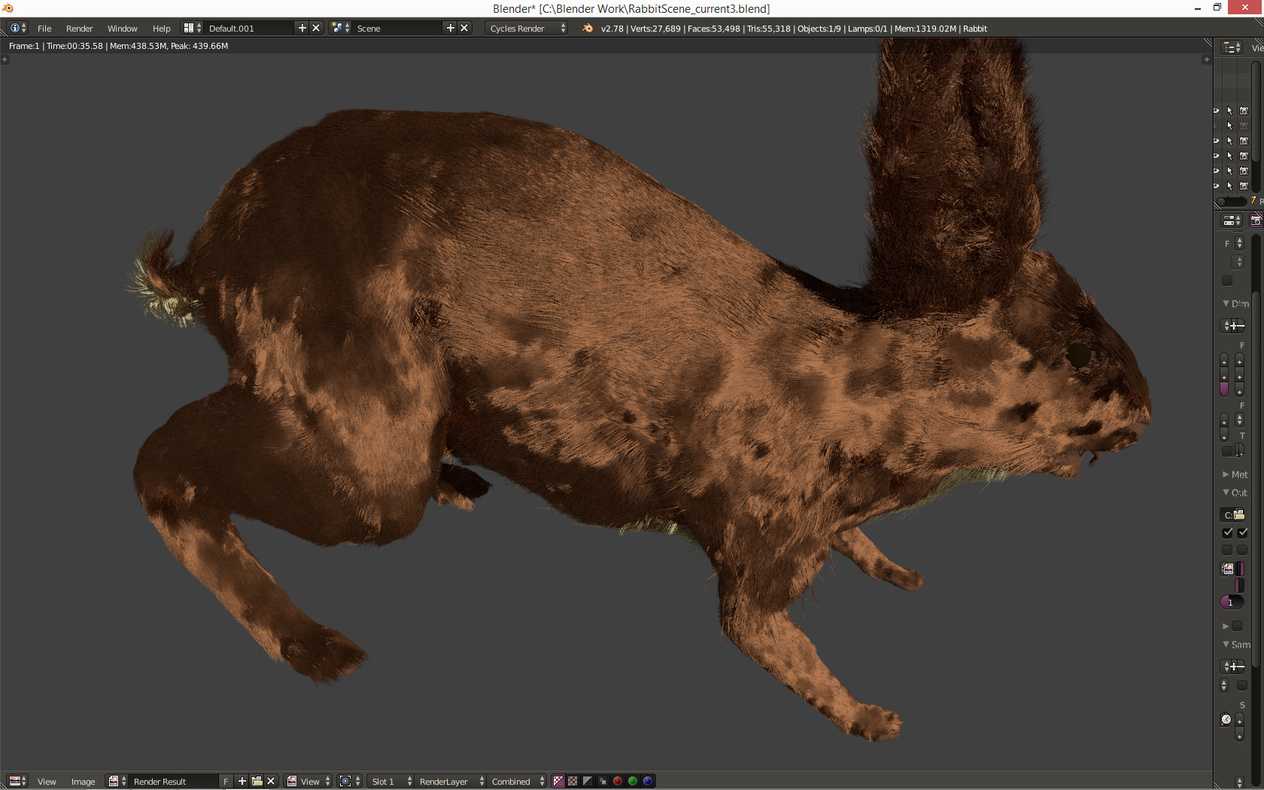Viewport: 1264px width, 790px height.
Task: Open the Cycles Render engine dropdown
Action: point(527,28)
